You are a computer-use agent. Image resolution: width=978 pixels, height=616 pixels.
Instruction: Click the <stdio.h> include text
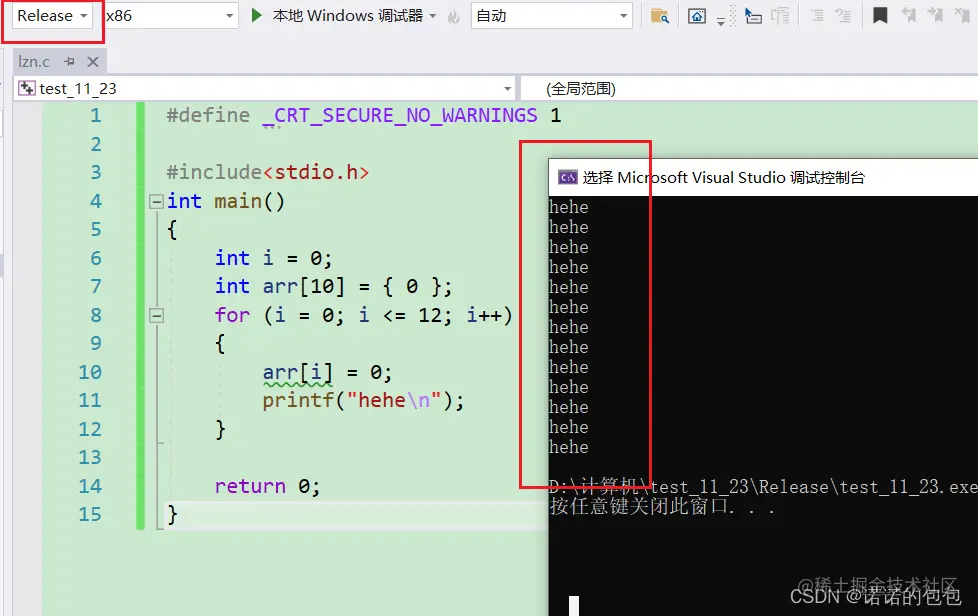[316, 172]
